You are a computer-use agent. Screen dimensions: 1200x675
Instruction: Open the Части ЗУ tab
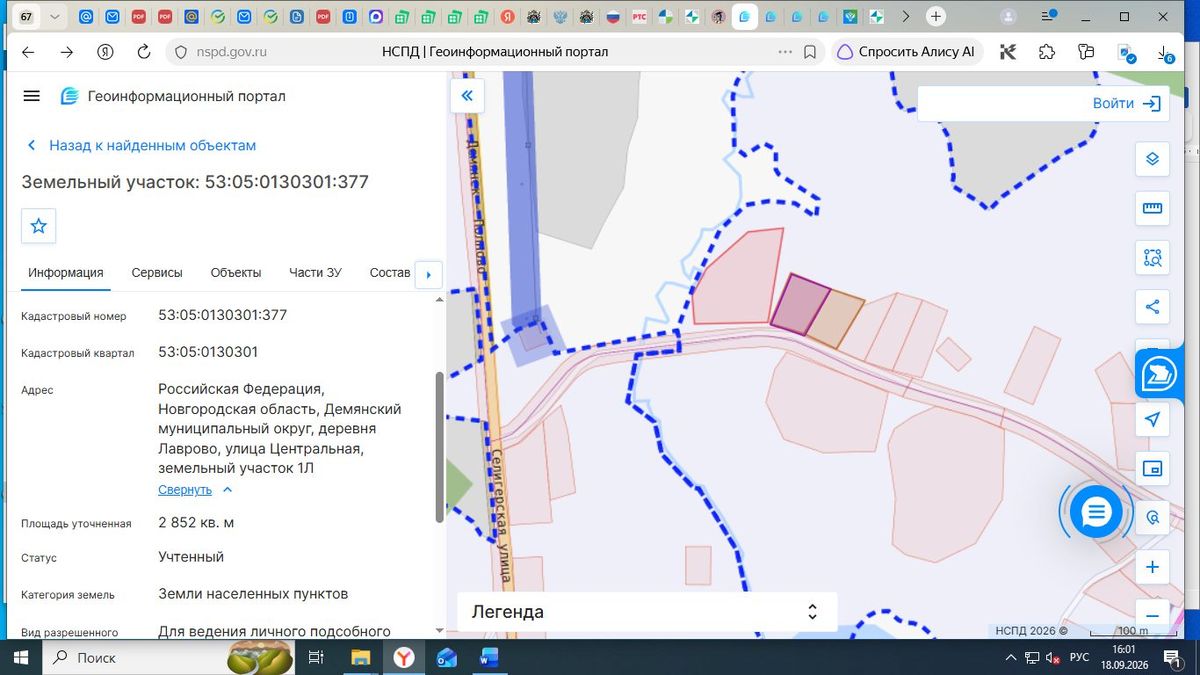[x=315, y=273]
